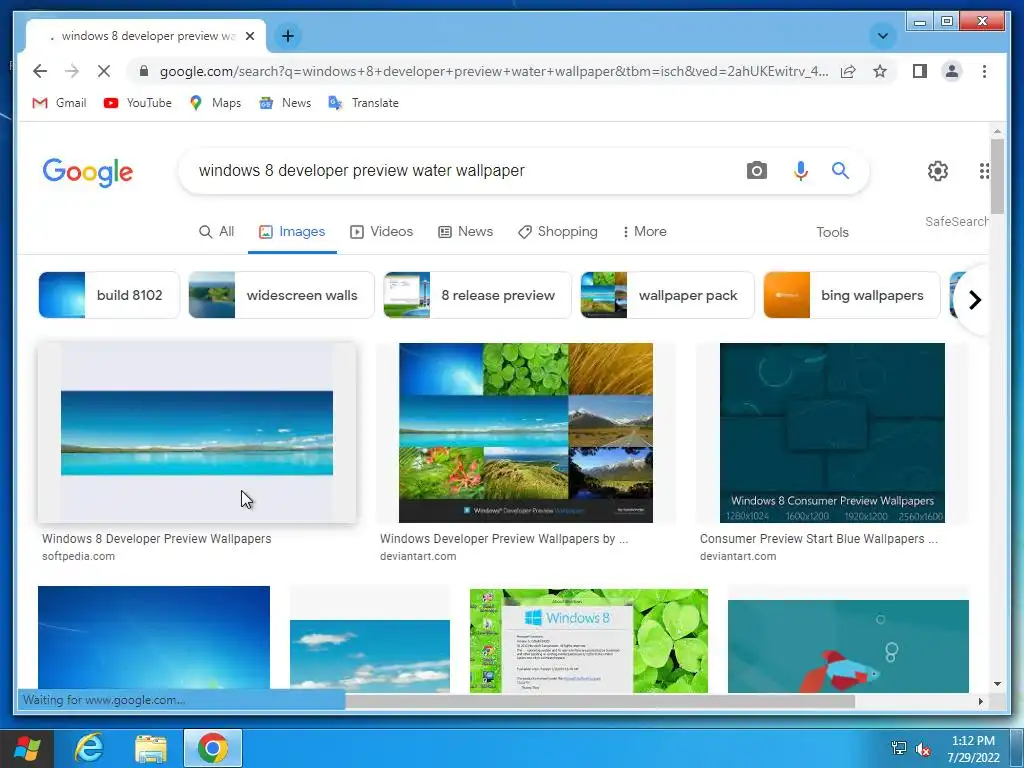
Task: Click Windows 8 Developer Preview Wallpapers title
Action: point(157,539)
